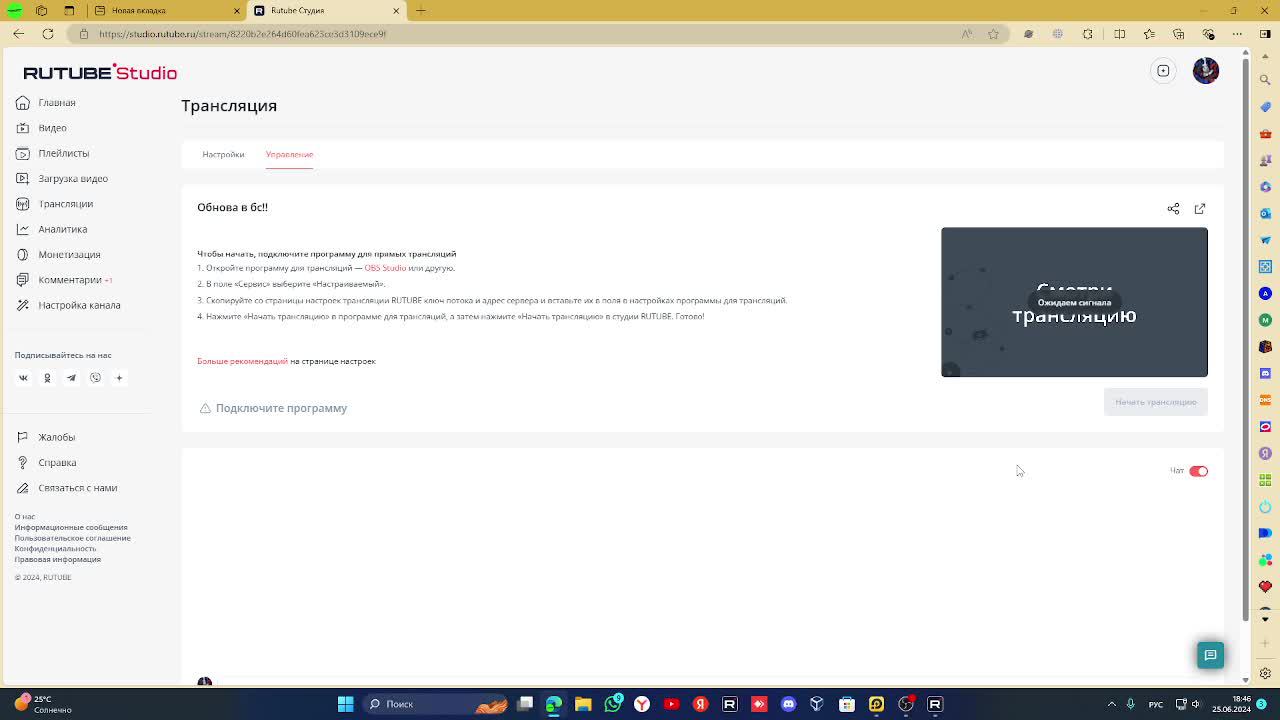
Task: Click the browser back arrow
Action: coord(18,34)
